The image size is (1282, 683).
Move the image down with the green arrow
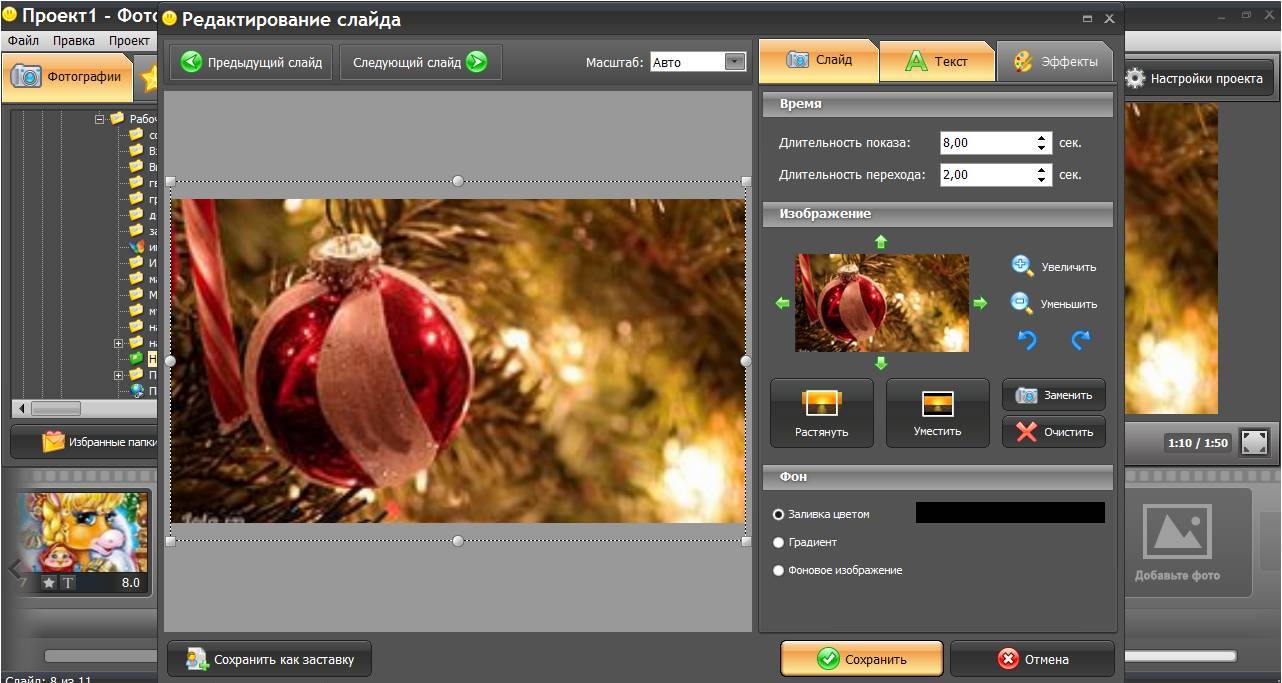pyautogui.click(x=881, y=363)
